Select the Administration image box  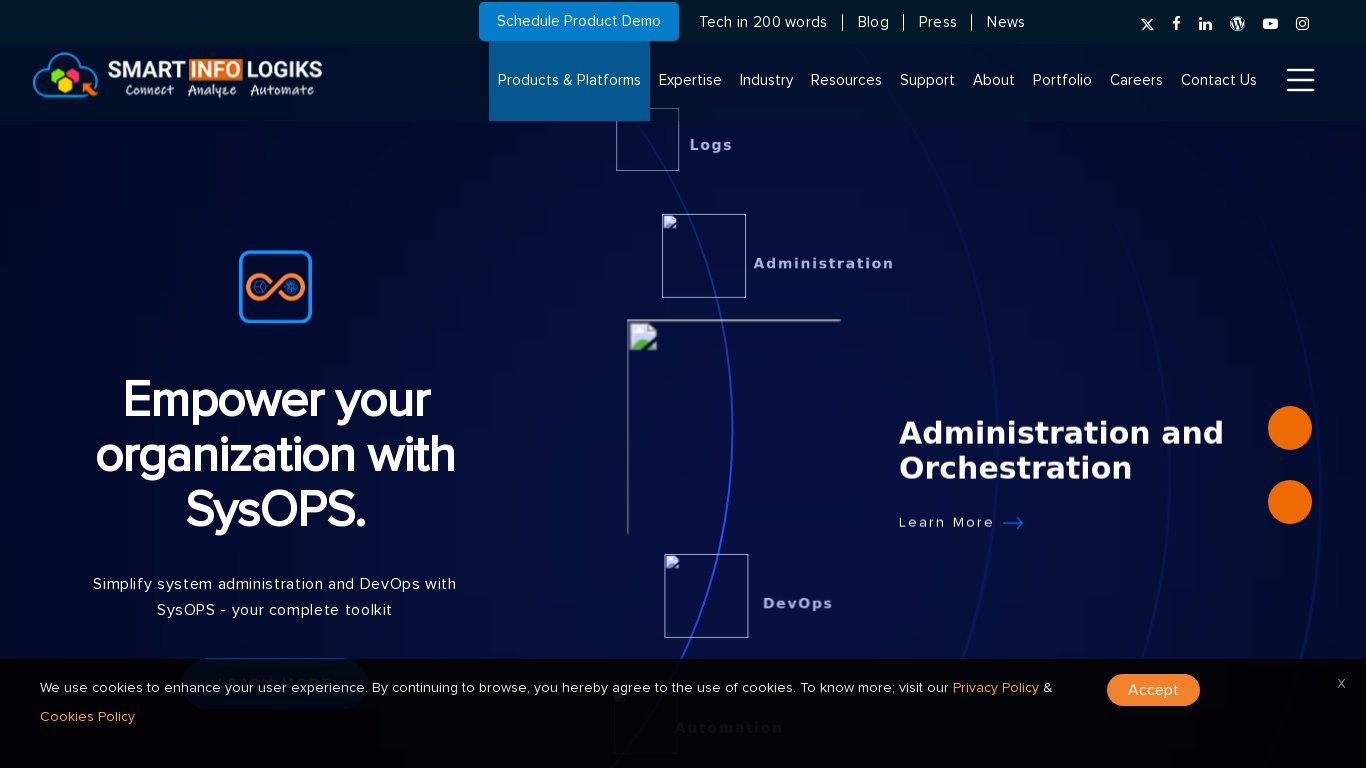704,256
